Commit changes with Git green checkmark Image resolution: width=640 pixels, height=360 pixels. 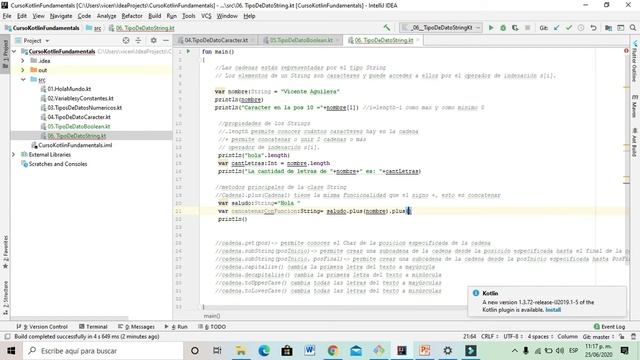[569, 28]
